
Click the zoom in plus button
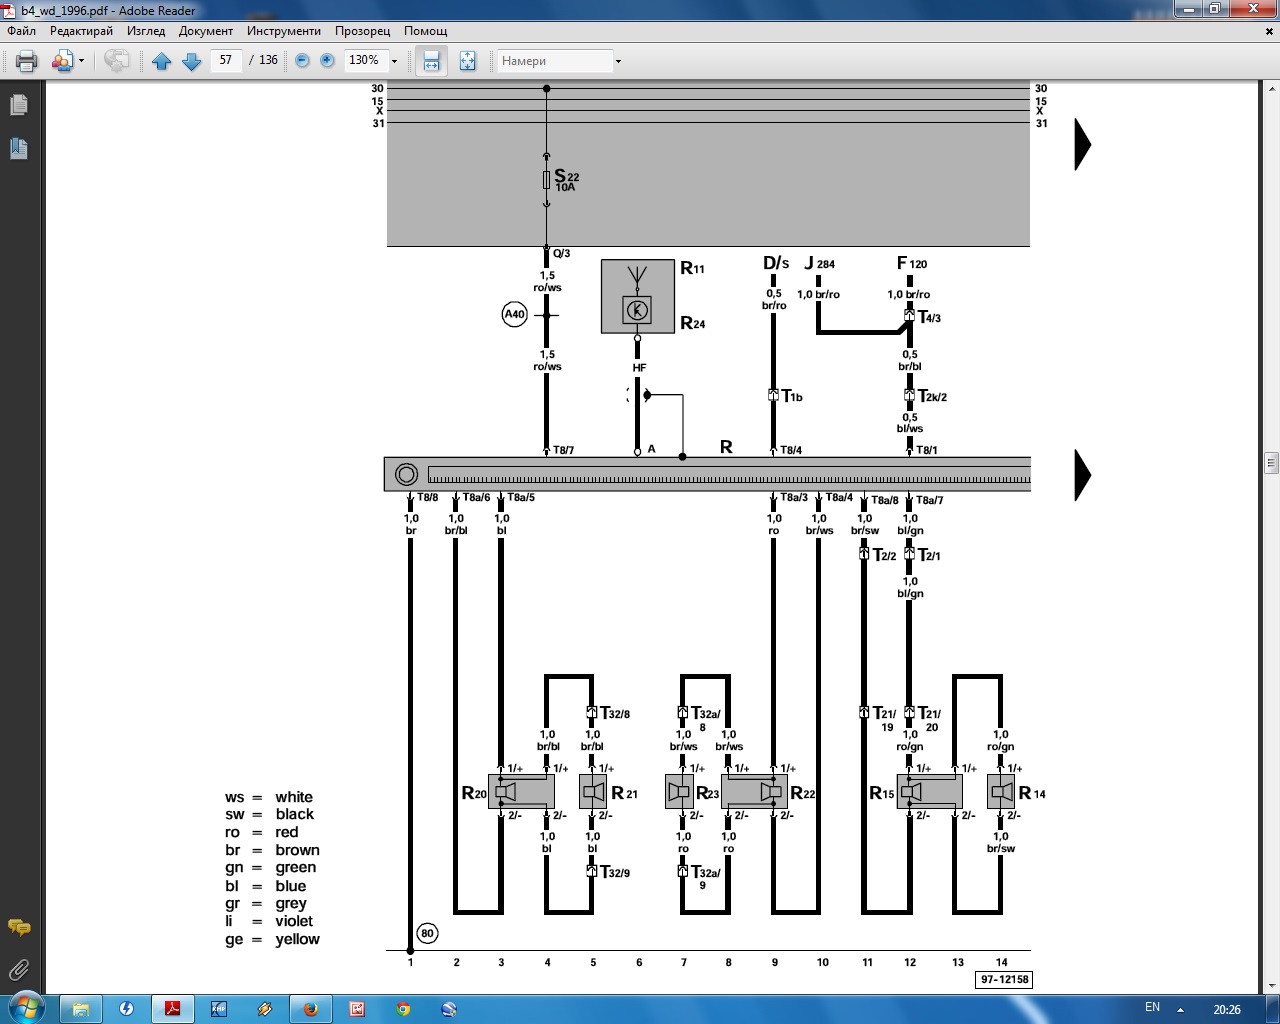(327, 61)
